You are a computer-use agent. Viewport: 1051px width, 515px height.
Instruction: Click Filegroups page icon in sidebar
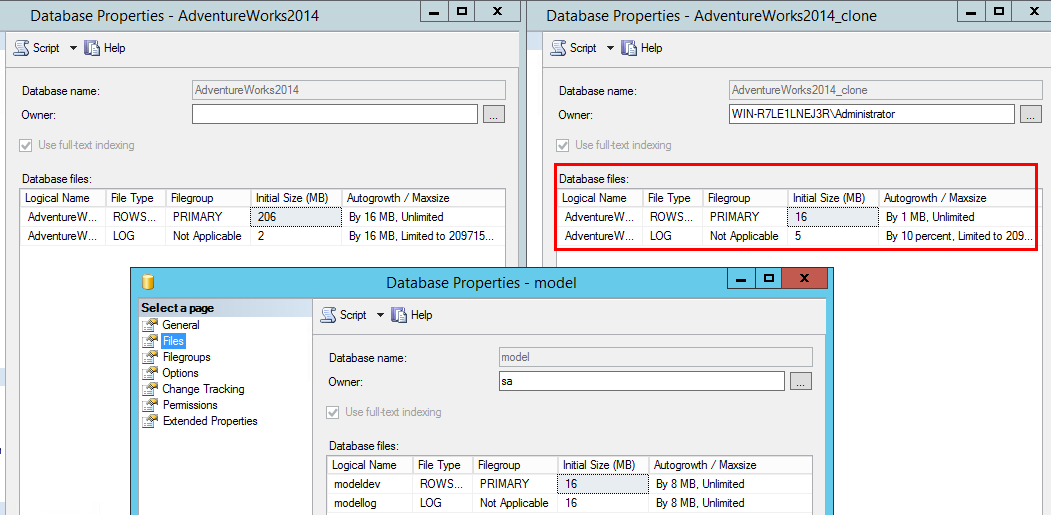point(150,357)
